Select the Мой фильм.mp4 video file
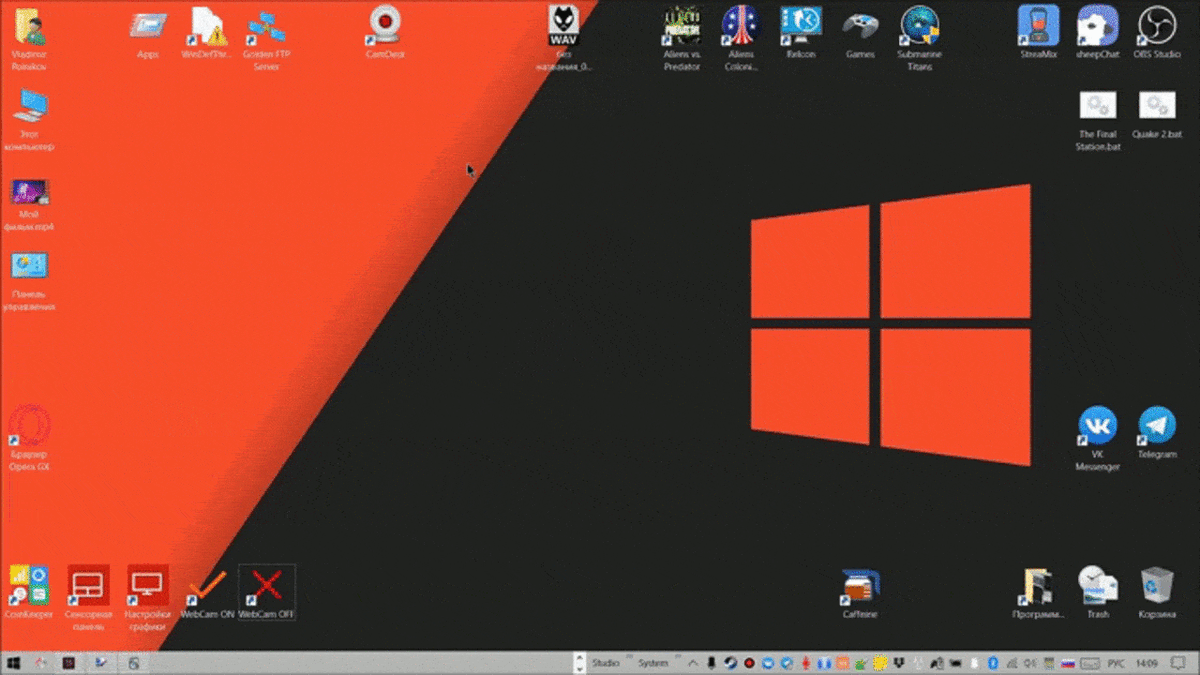Image resolution: width=1200 pixels, height=675 pixels. click(x=29, y=205)
